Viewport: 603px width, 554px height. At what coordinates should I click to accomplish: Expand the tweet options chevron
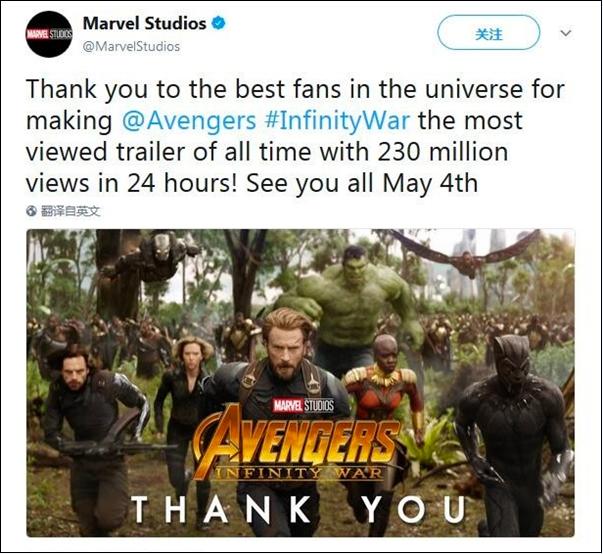565,33
